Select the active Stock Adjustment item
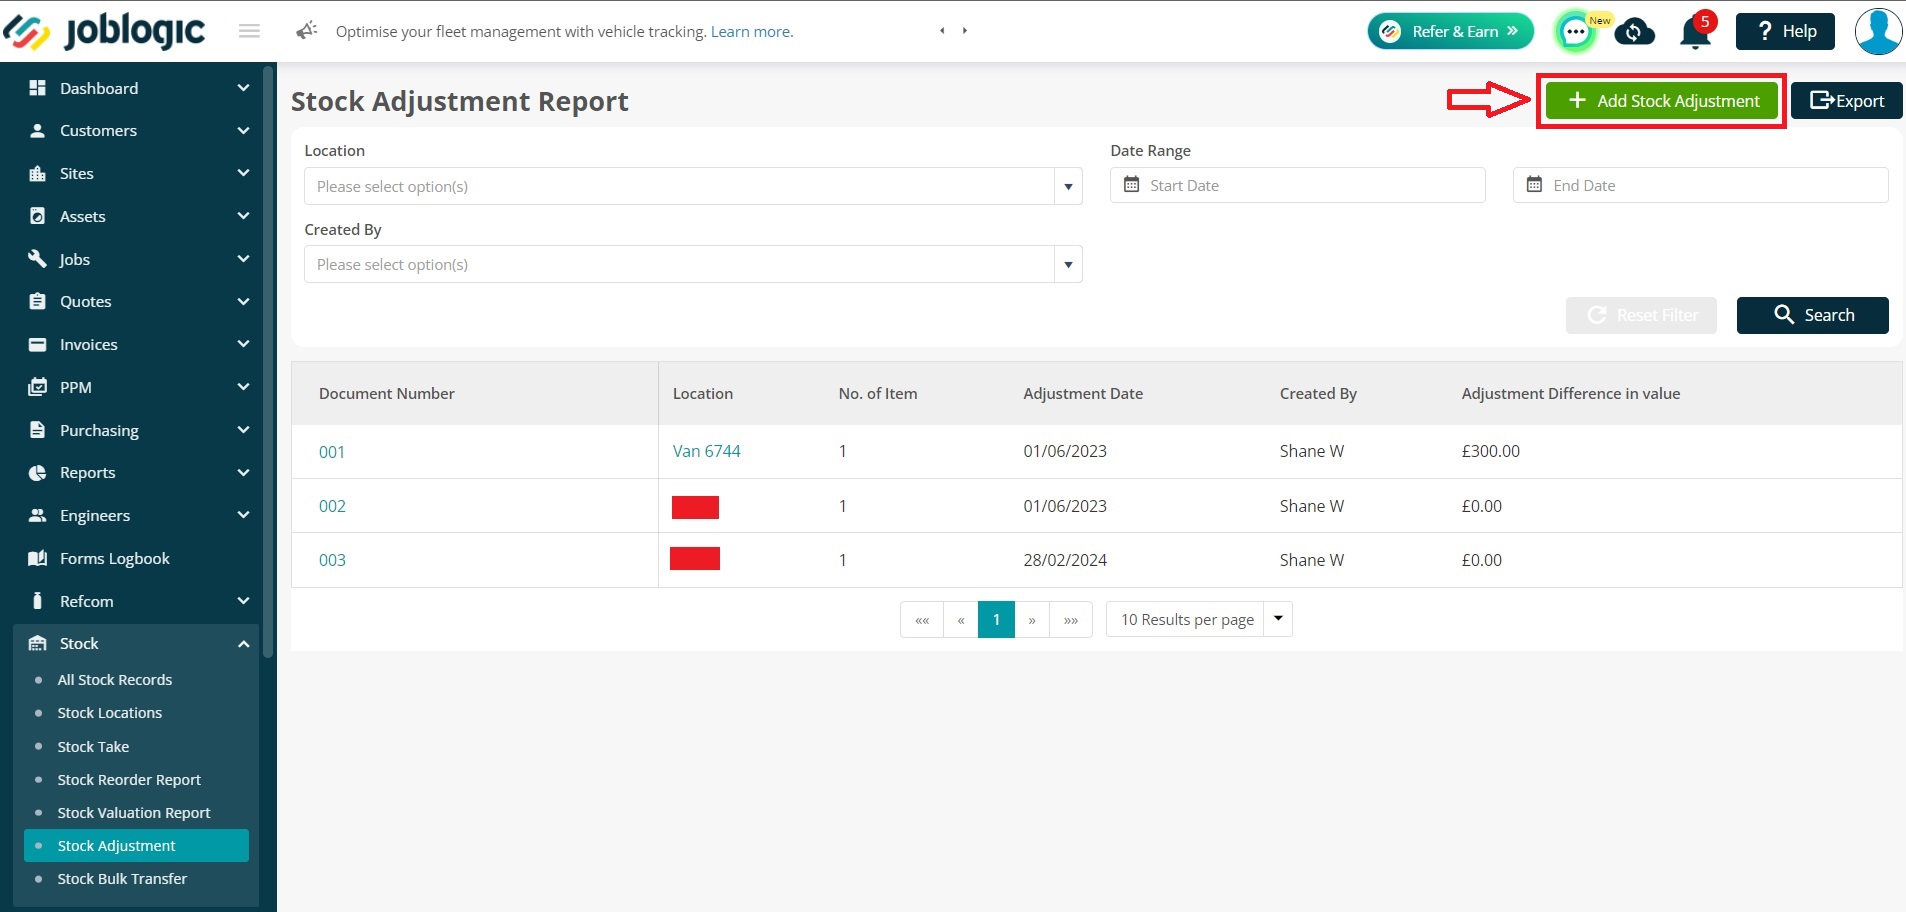Viewport: 1906px width, 912px height. [136, 846]
